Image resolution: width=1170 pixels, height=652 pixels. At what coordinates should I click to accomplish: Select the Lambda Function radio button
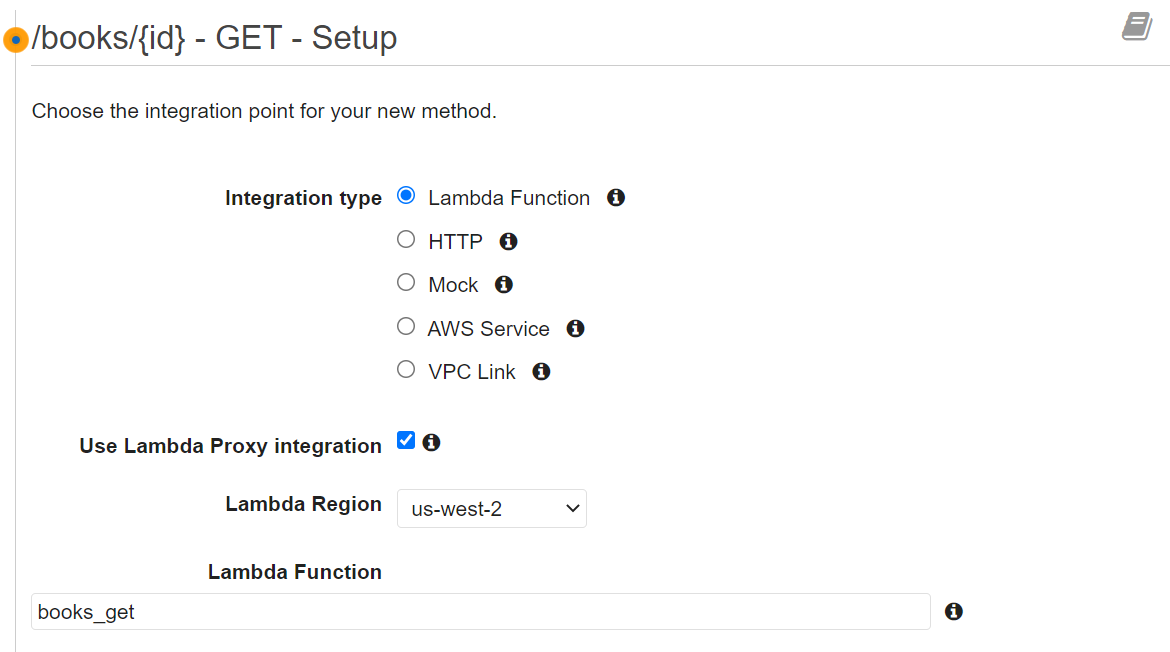point(406,196)
